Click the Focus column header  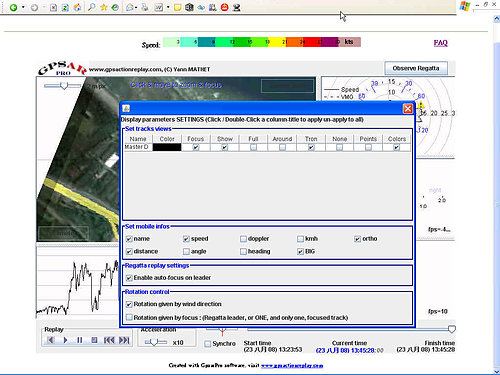click(x=196, y=139)
